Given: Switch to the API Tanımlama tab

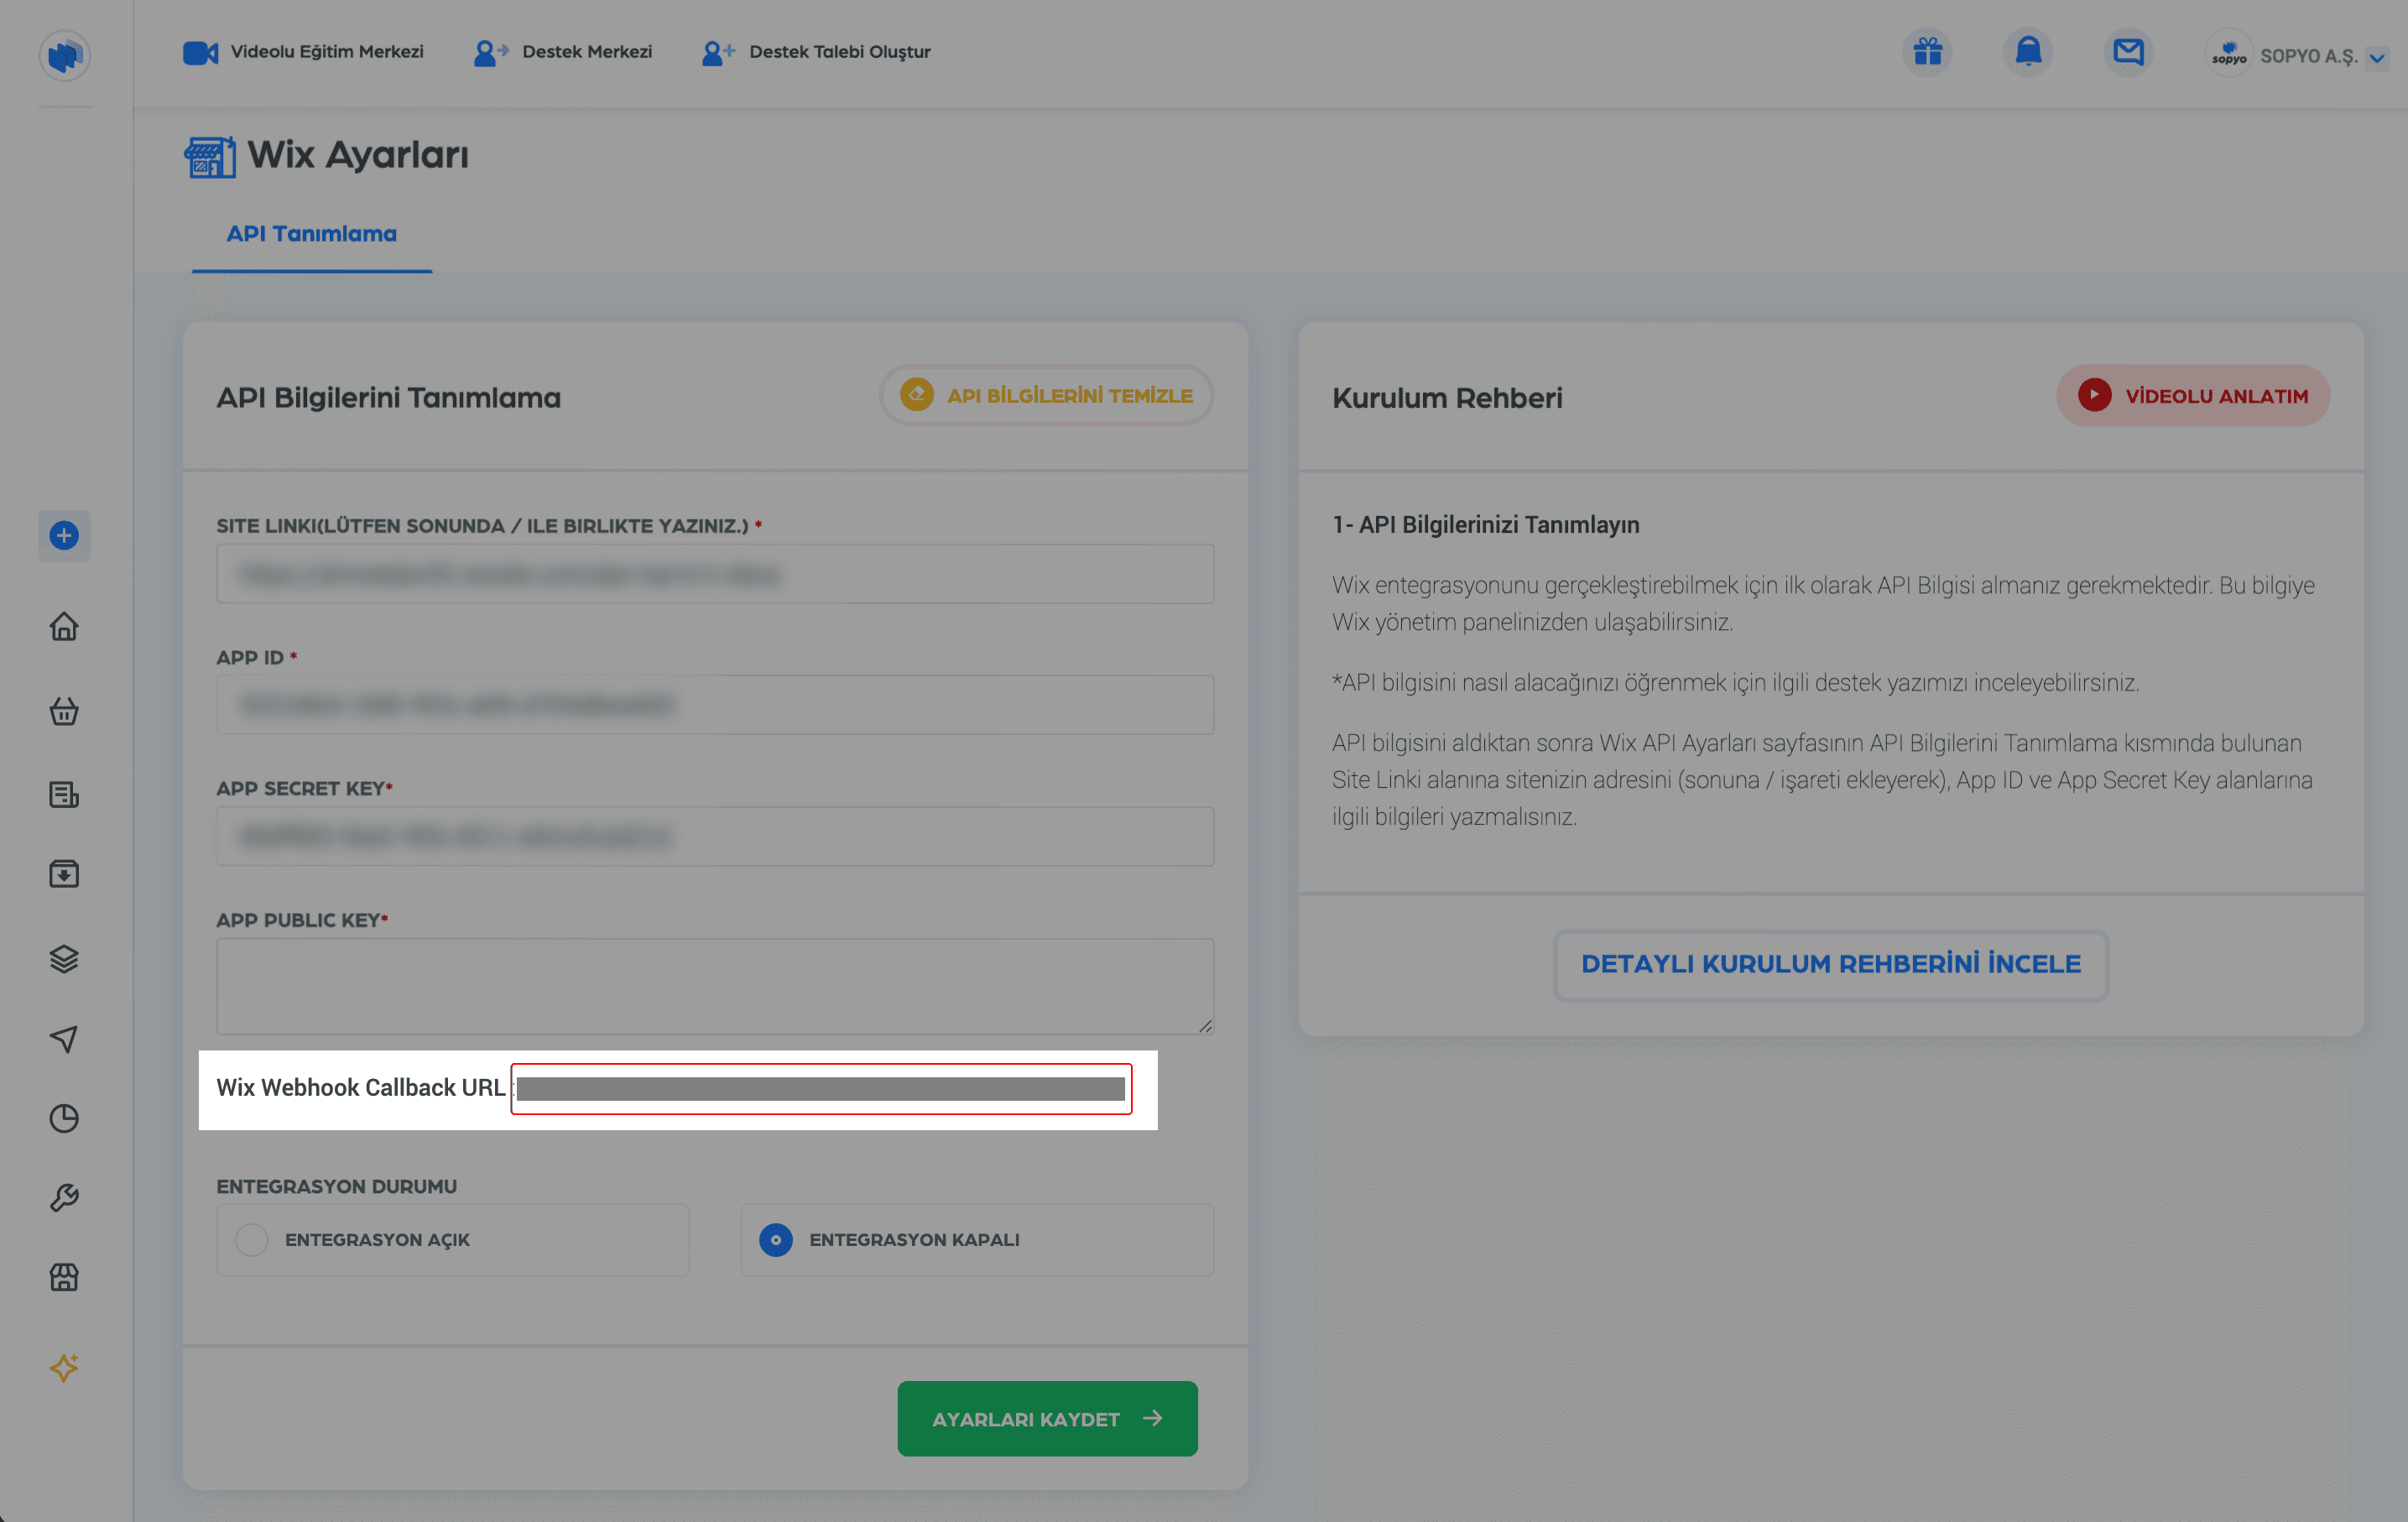Looking at the screenshot, I should 311,234.
